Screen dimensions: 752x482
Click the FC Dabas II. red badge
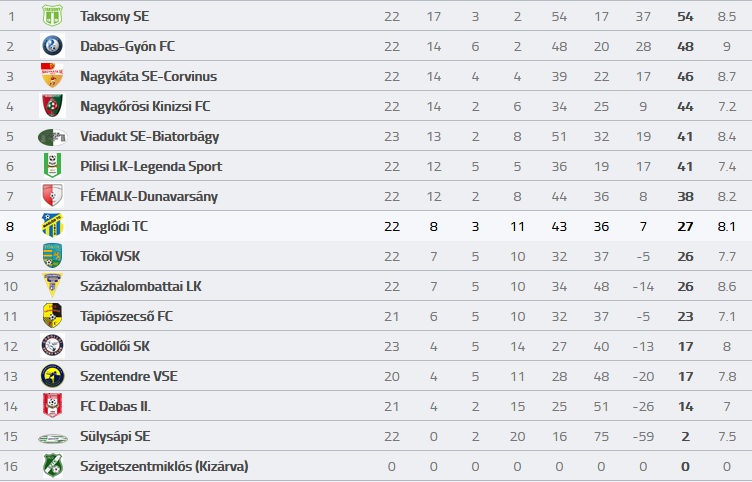52,406
